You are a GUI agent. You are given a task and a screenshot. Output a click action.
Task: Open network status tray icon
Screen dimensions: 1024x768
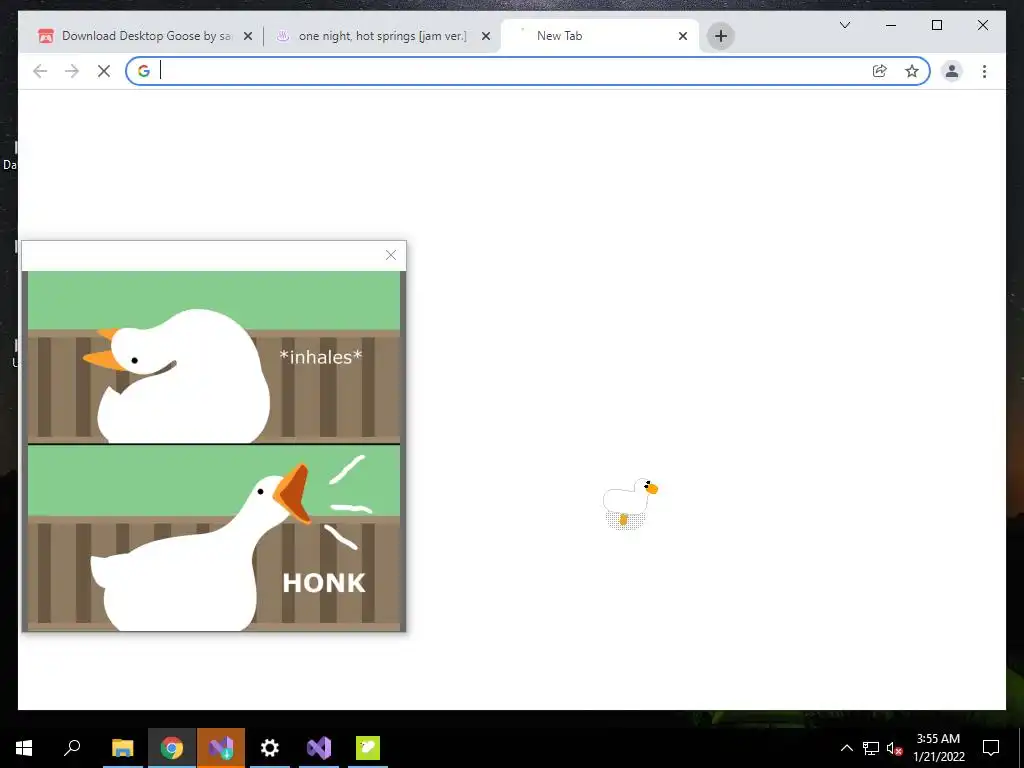(871, 748)
